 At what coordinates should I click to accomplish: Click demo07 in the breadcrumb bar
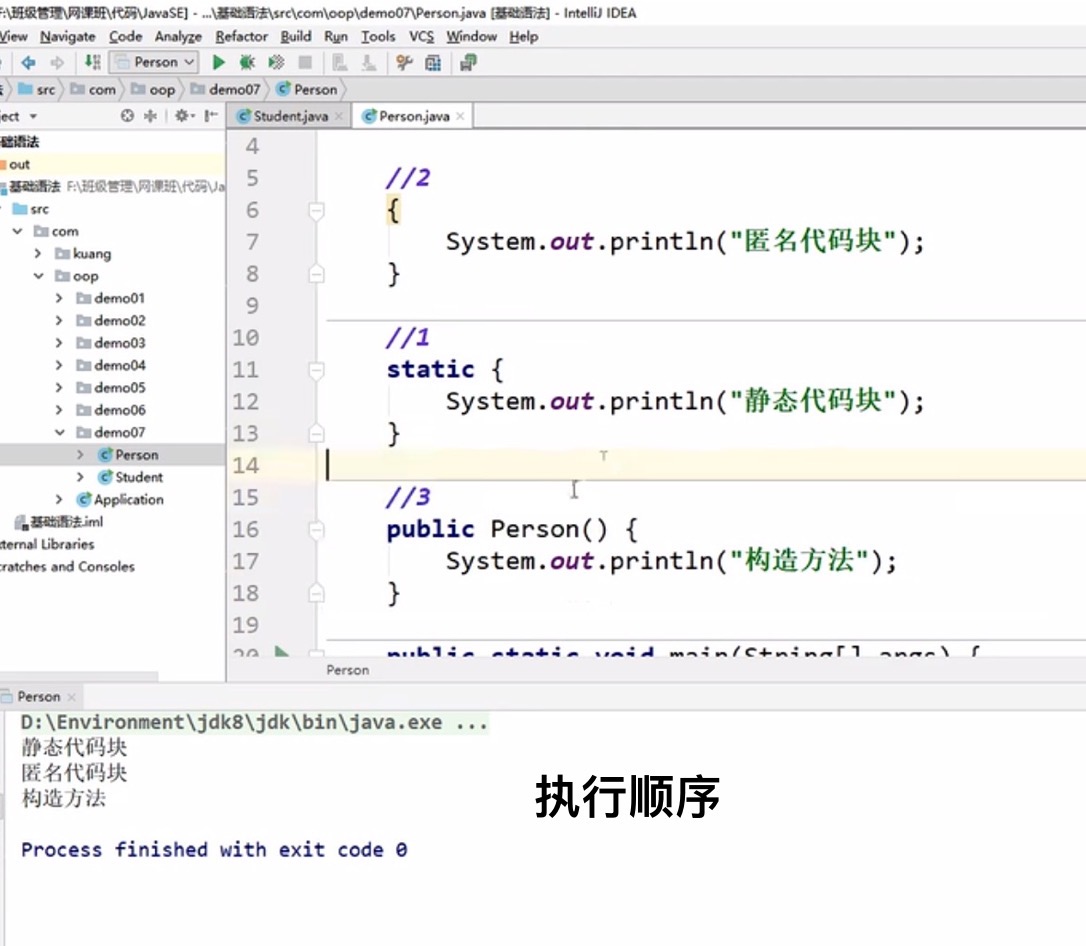[225, 89]
